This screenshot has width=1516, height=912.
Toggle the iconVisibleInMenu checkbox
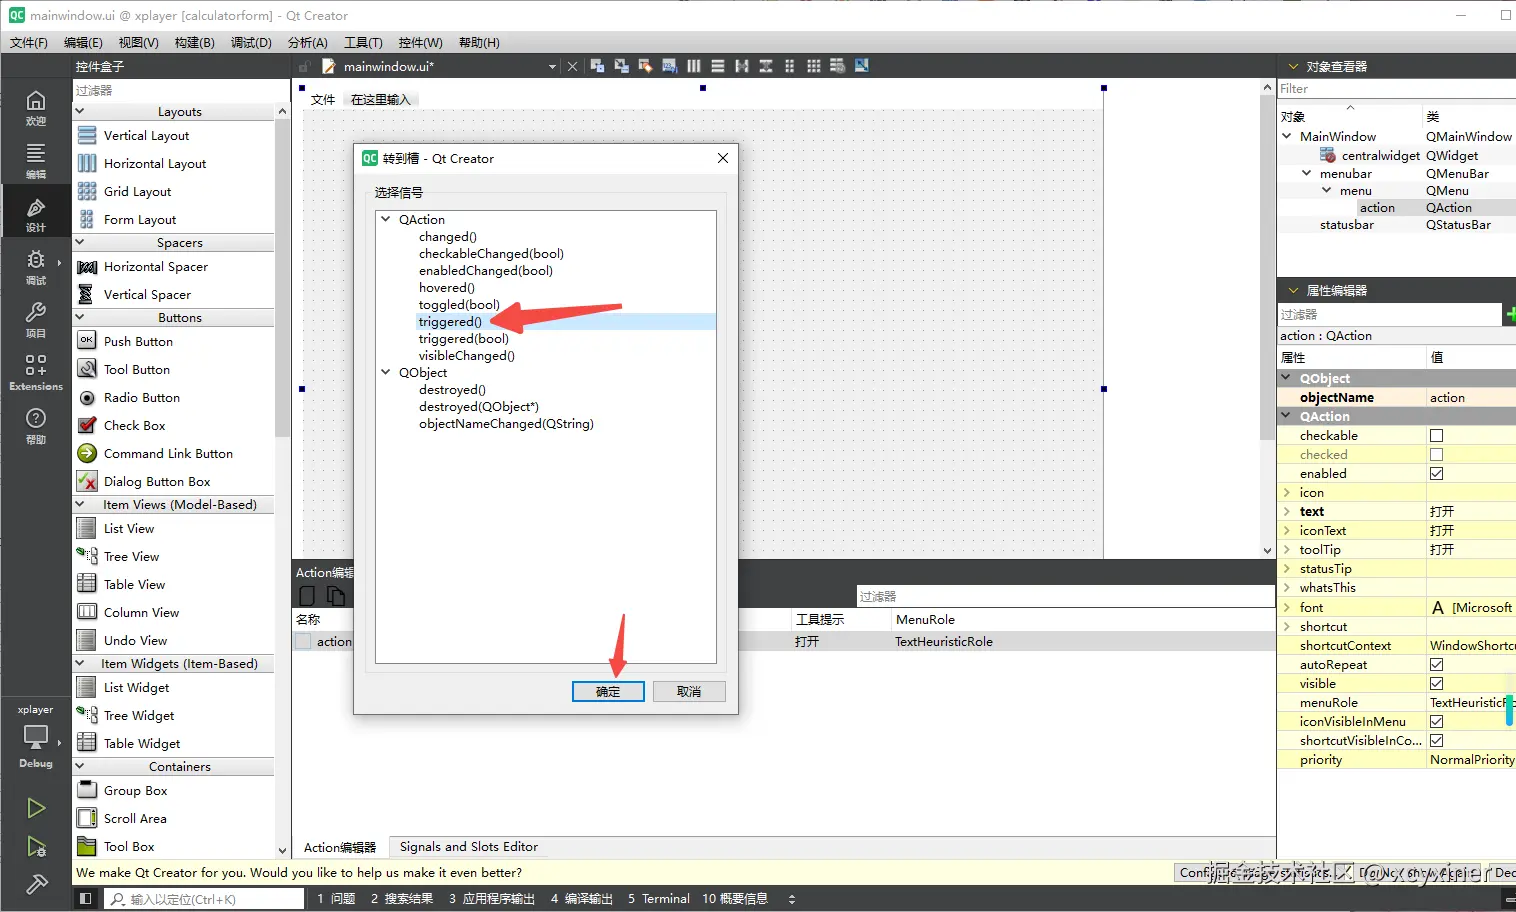pyautogui.click(x=1436, y=722)
